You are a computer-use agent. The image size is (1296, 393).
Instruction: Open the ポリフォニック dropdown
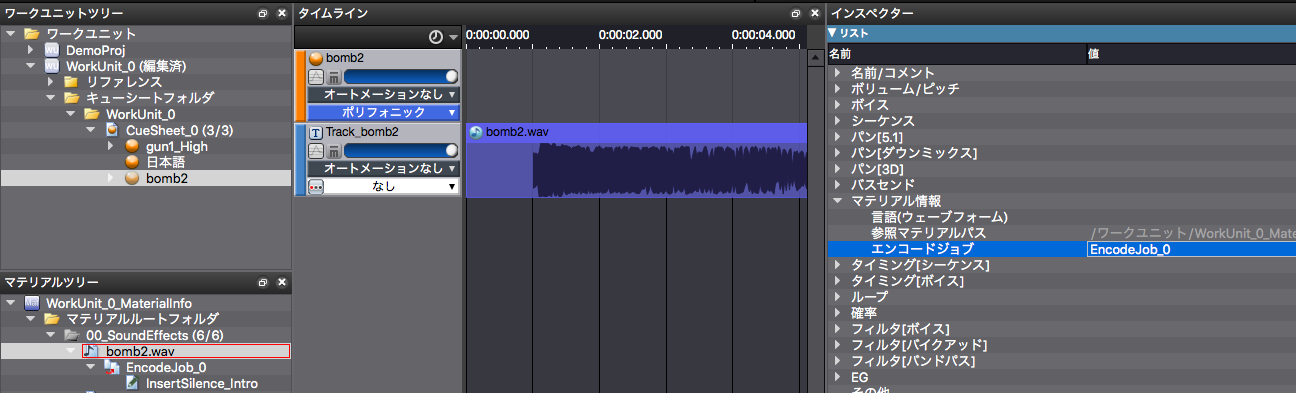pos(383,112)
